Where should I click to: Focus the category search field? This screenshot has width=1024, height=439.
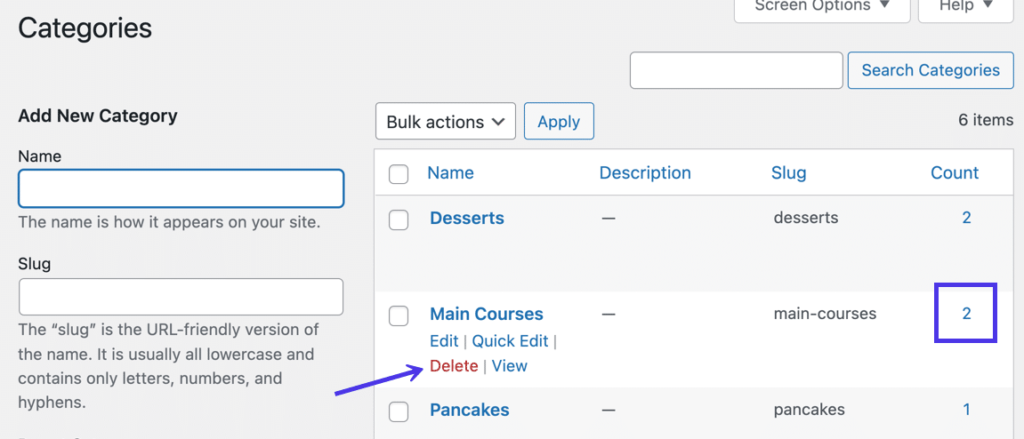click(736, 70)
